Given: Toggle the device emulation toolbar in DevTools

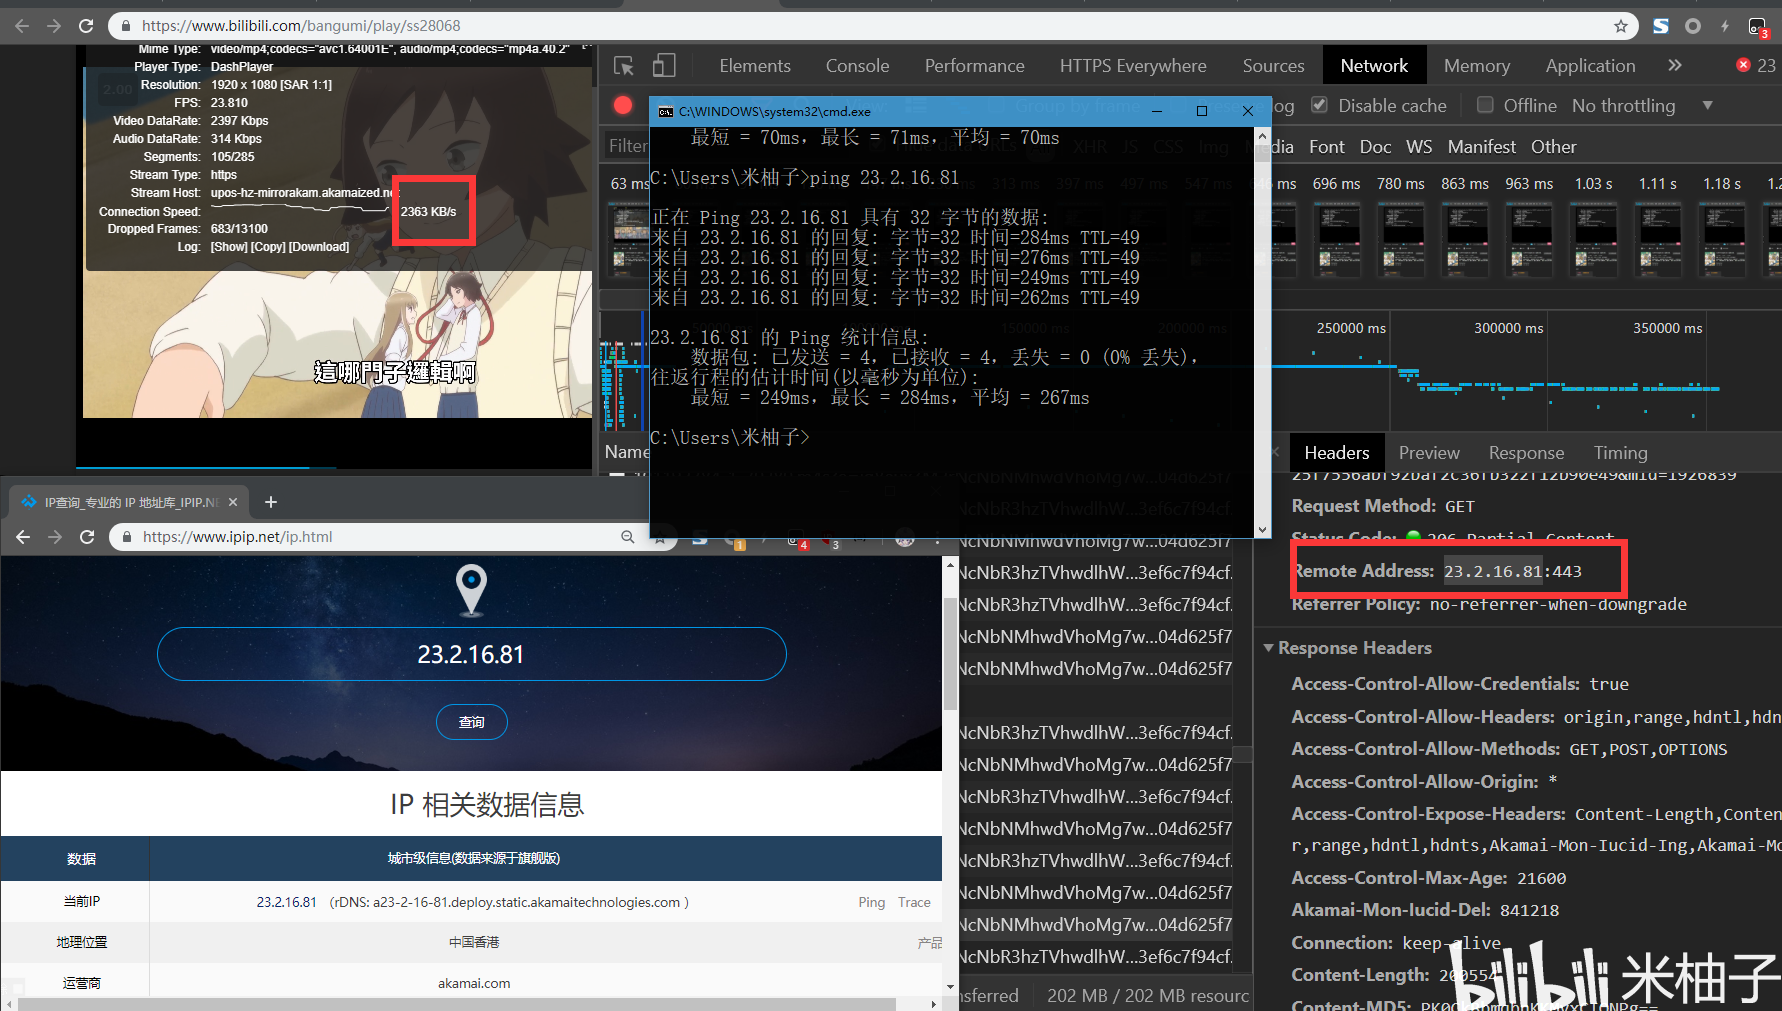Looking at the screenshot, I should coord(663,64).
